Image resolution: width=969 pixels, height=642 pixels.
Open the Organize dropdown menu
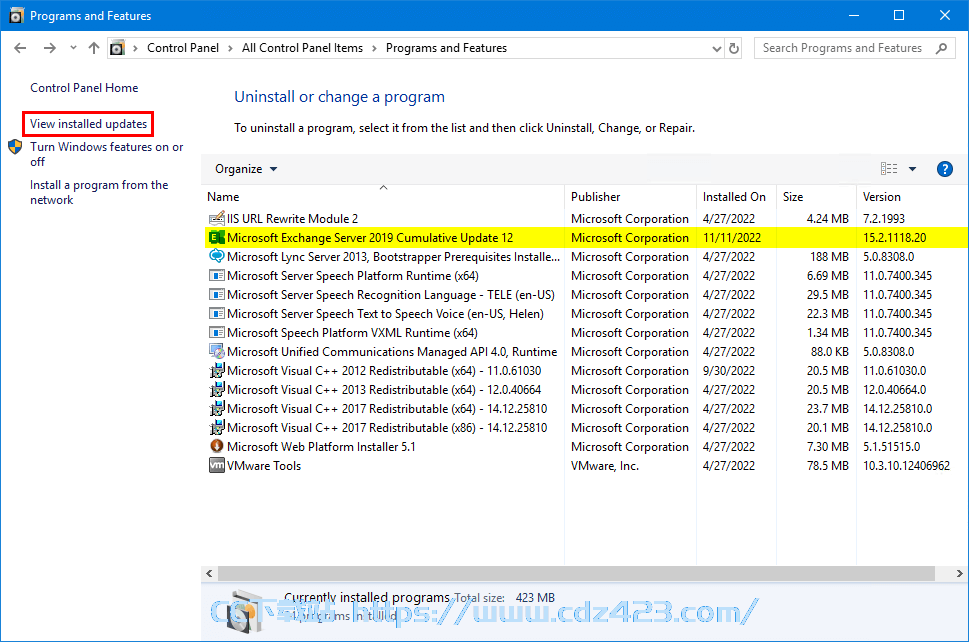coord(246,169)
